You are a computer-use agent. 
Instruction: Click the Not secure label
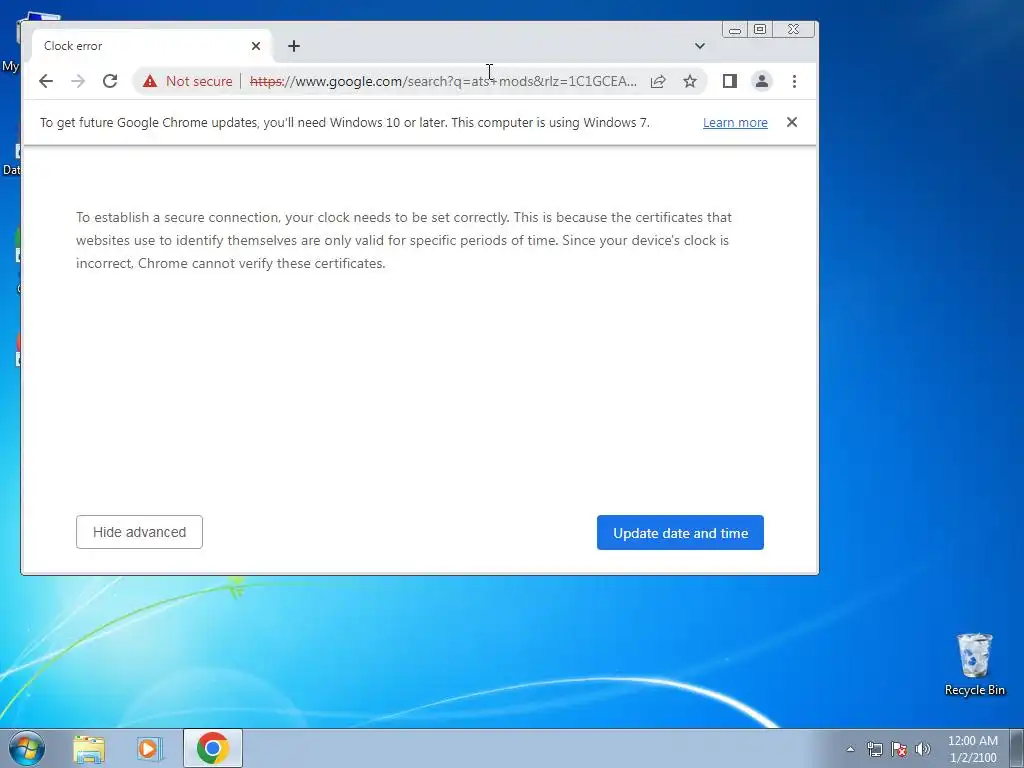point(199,81)
